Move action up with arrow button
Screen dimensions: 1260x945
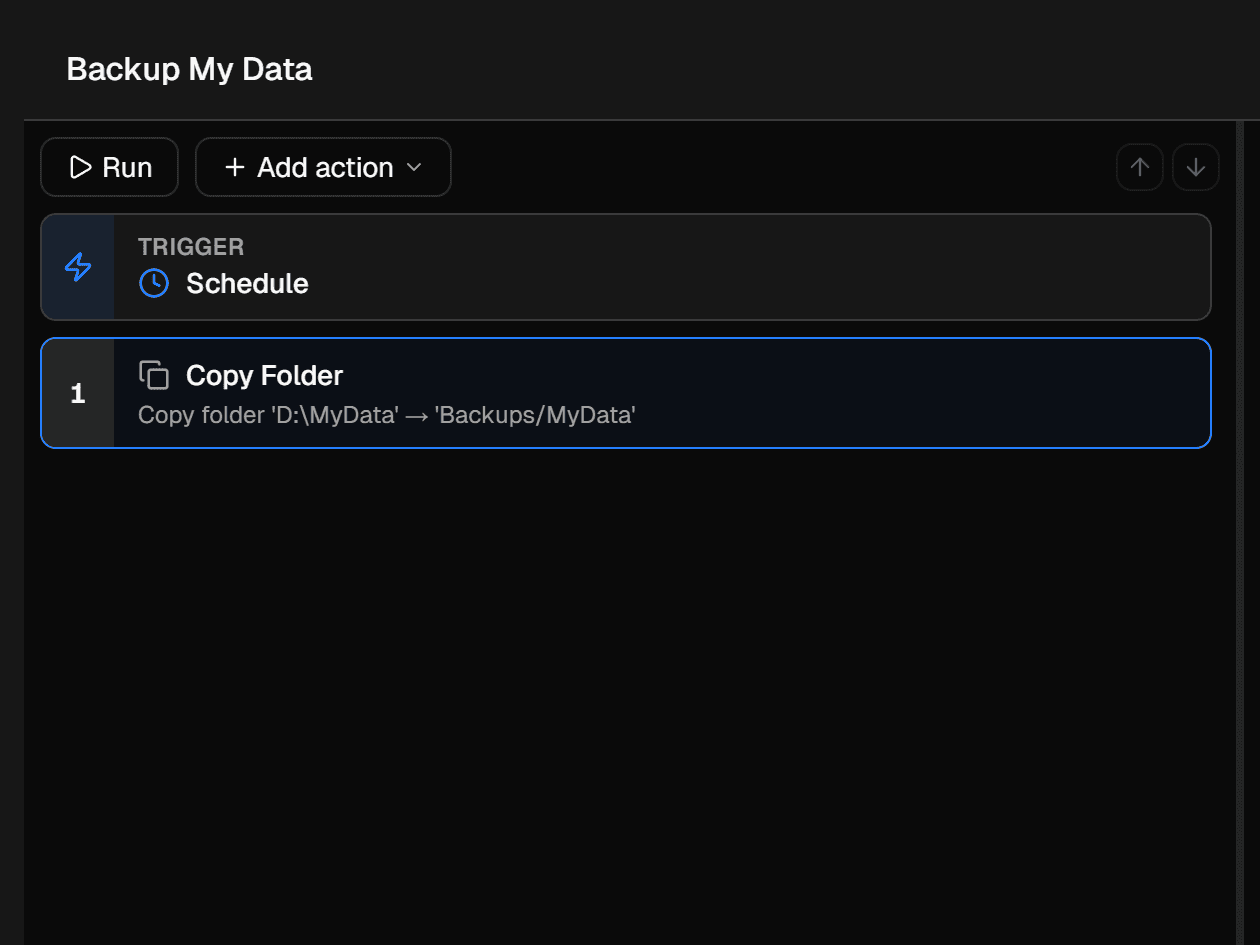1140,167
